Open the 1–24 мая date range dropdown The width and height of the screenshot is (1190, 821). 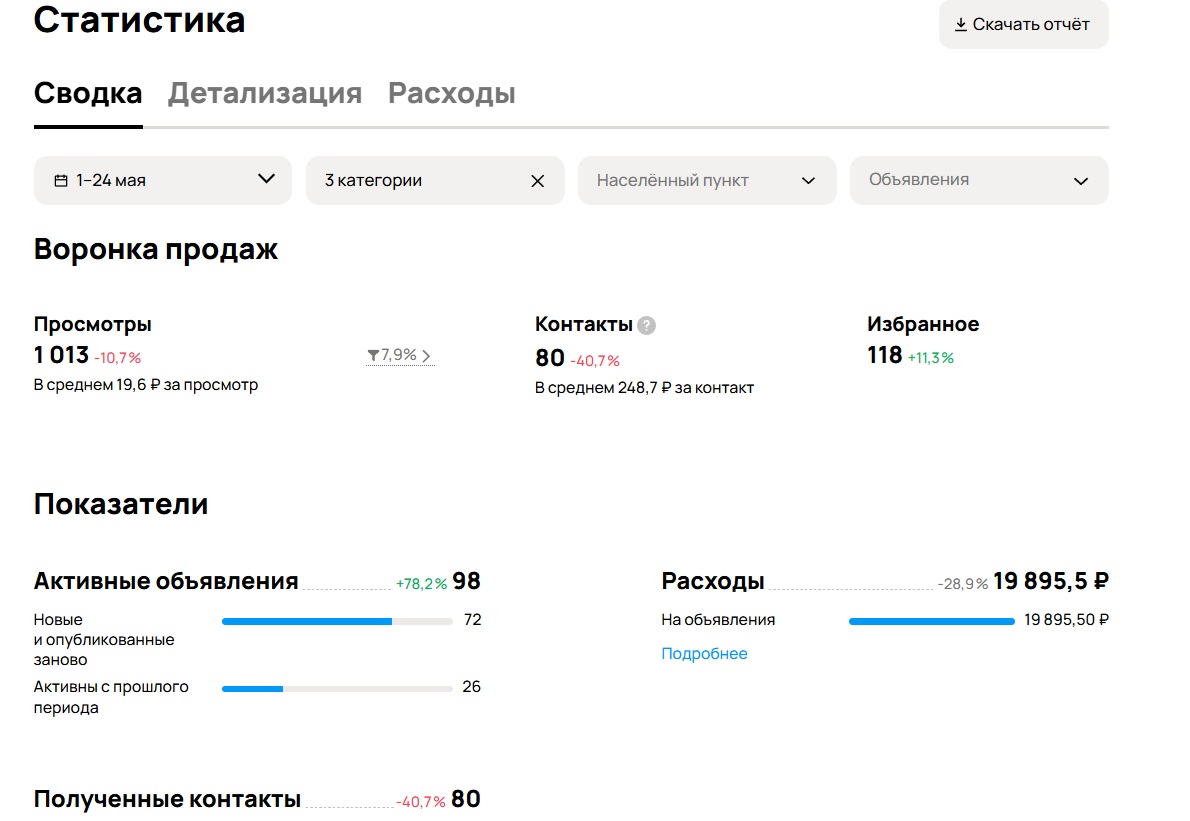pyautogui.click(x=162, y=181)
